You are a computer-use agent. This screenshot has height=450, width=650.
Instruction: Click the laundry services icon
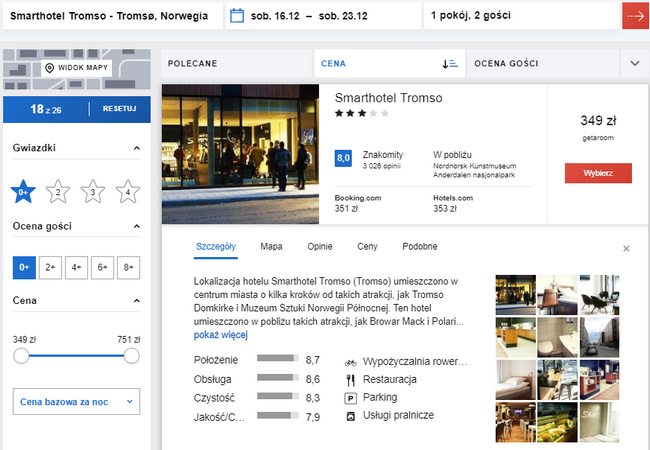tap(351, 416)
